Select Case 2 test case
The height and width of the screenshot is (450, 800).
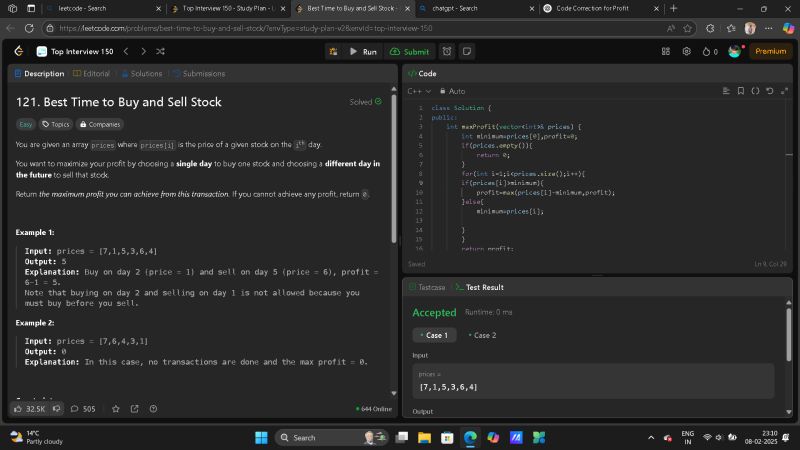[482, 335]
